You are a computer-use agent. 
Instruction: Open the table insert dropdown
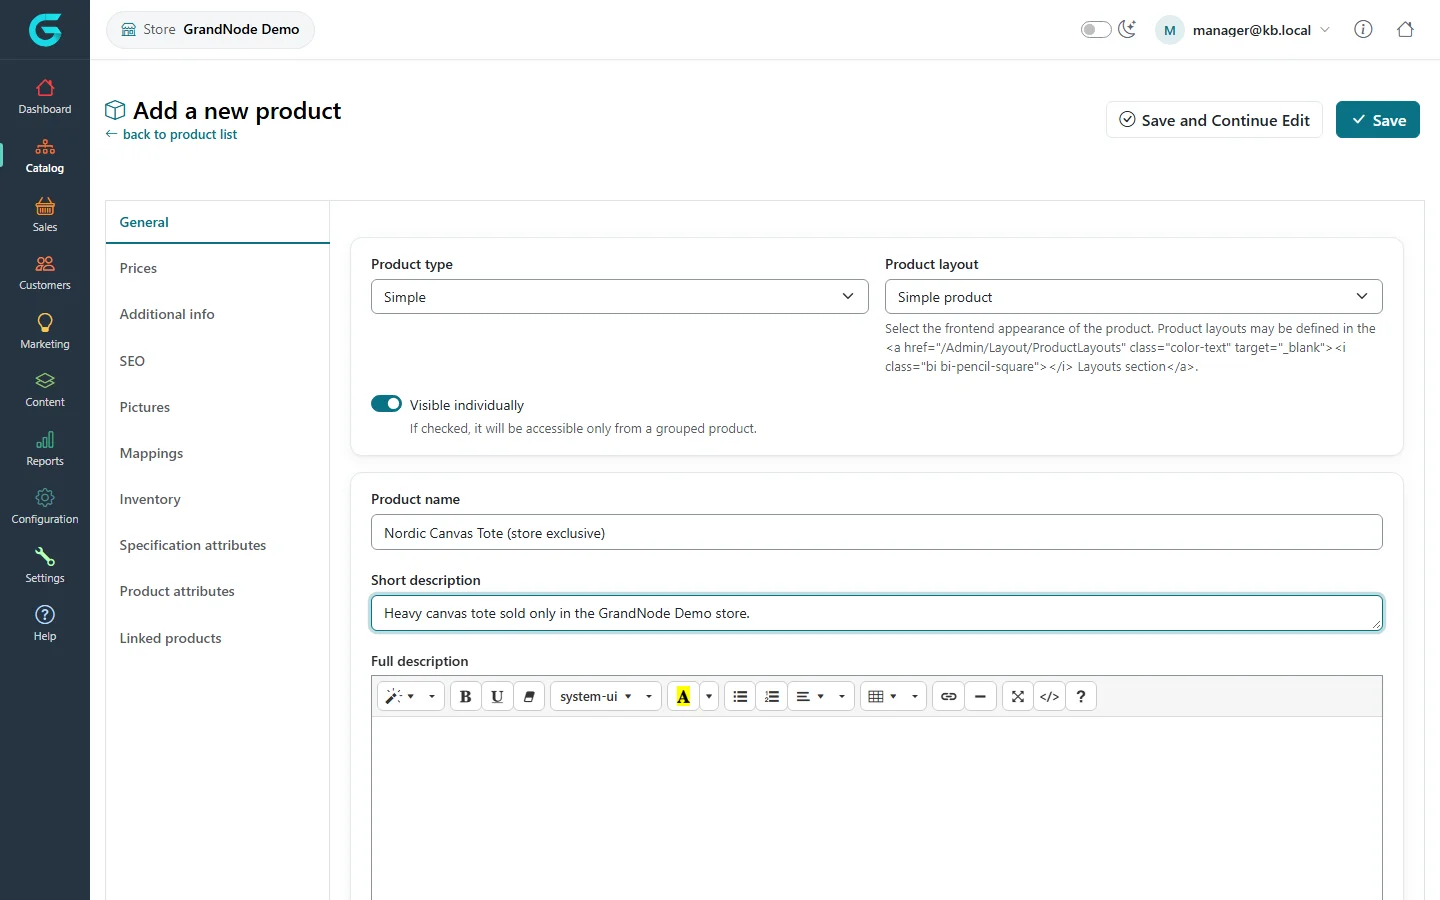(893, 696)
